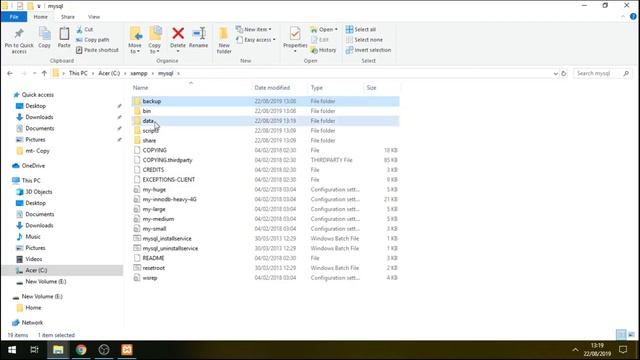Click This PC in address bar
The image size is (640, 360).
tap(78, 73)
